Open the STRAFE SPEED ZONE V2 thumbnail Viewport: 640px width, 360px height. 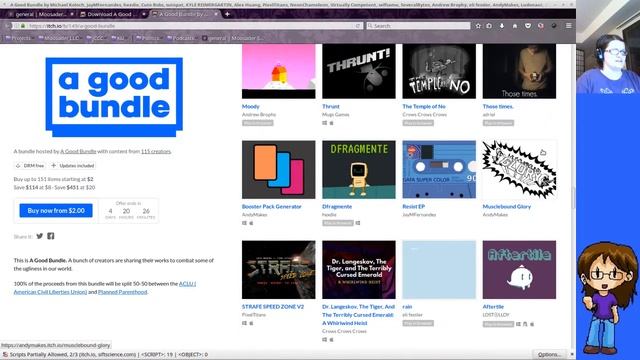[x=279, y=270]
